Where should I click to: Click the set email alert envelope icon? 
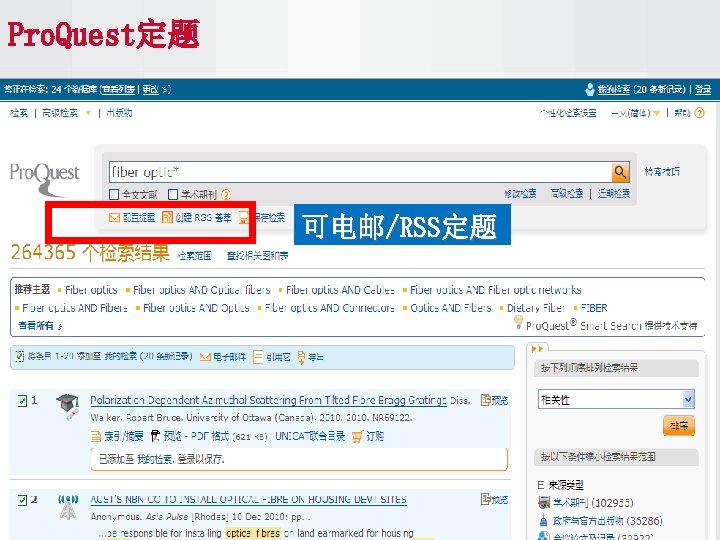(x=114, y=217)
